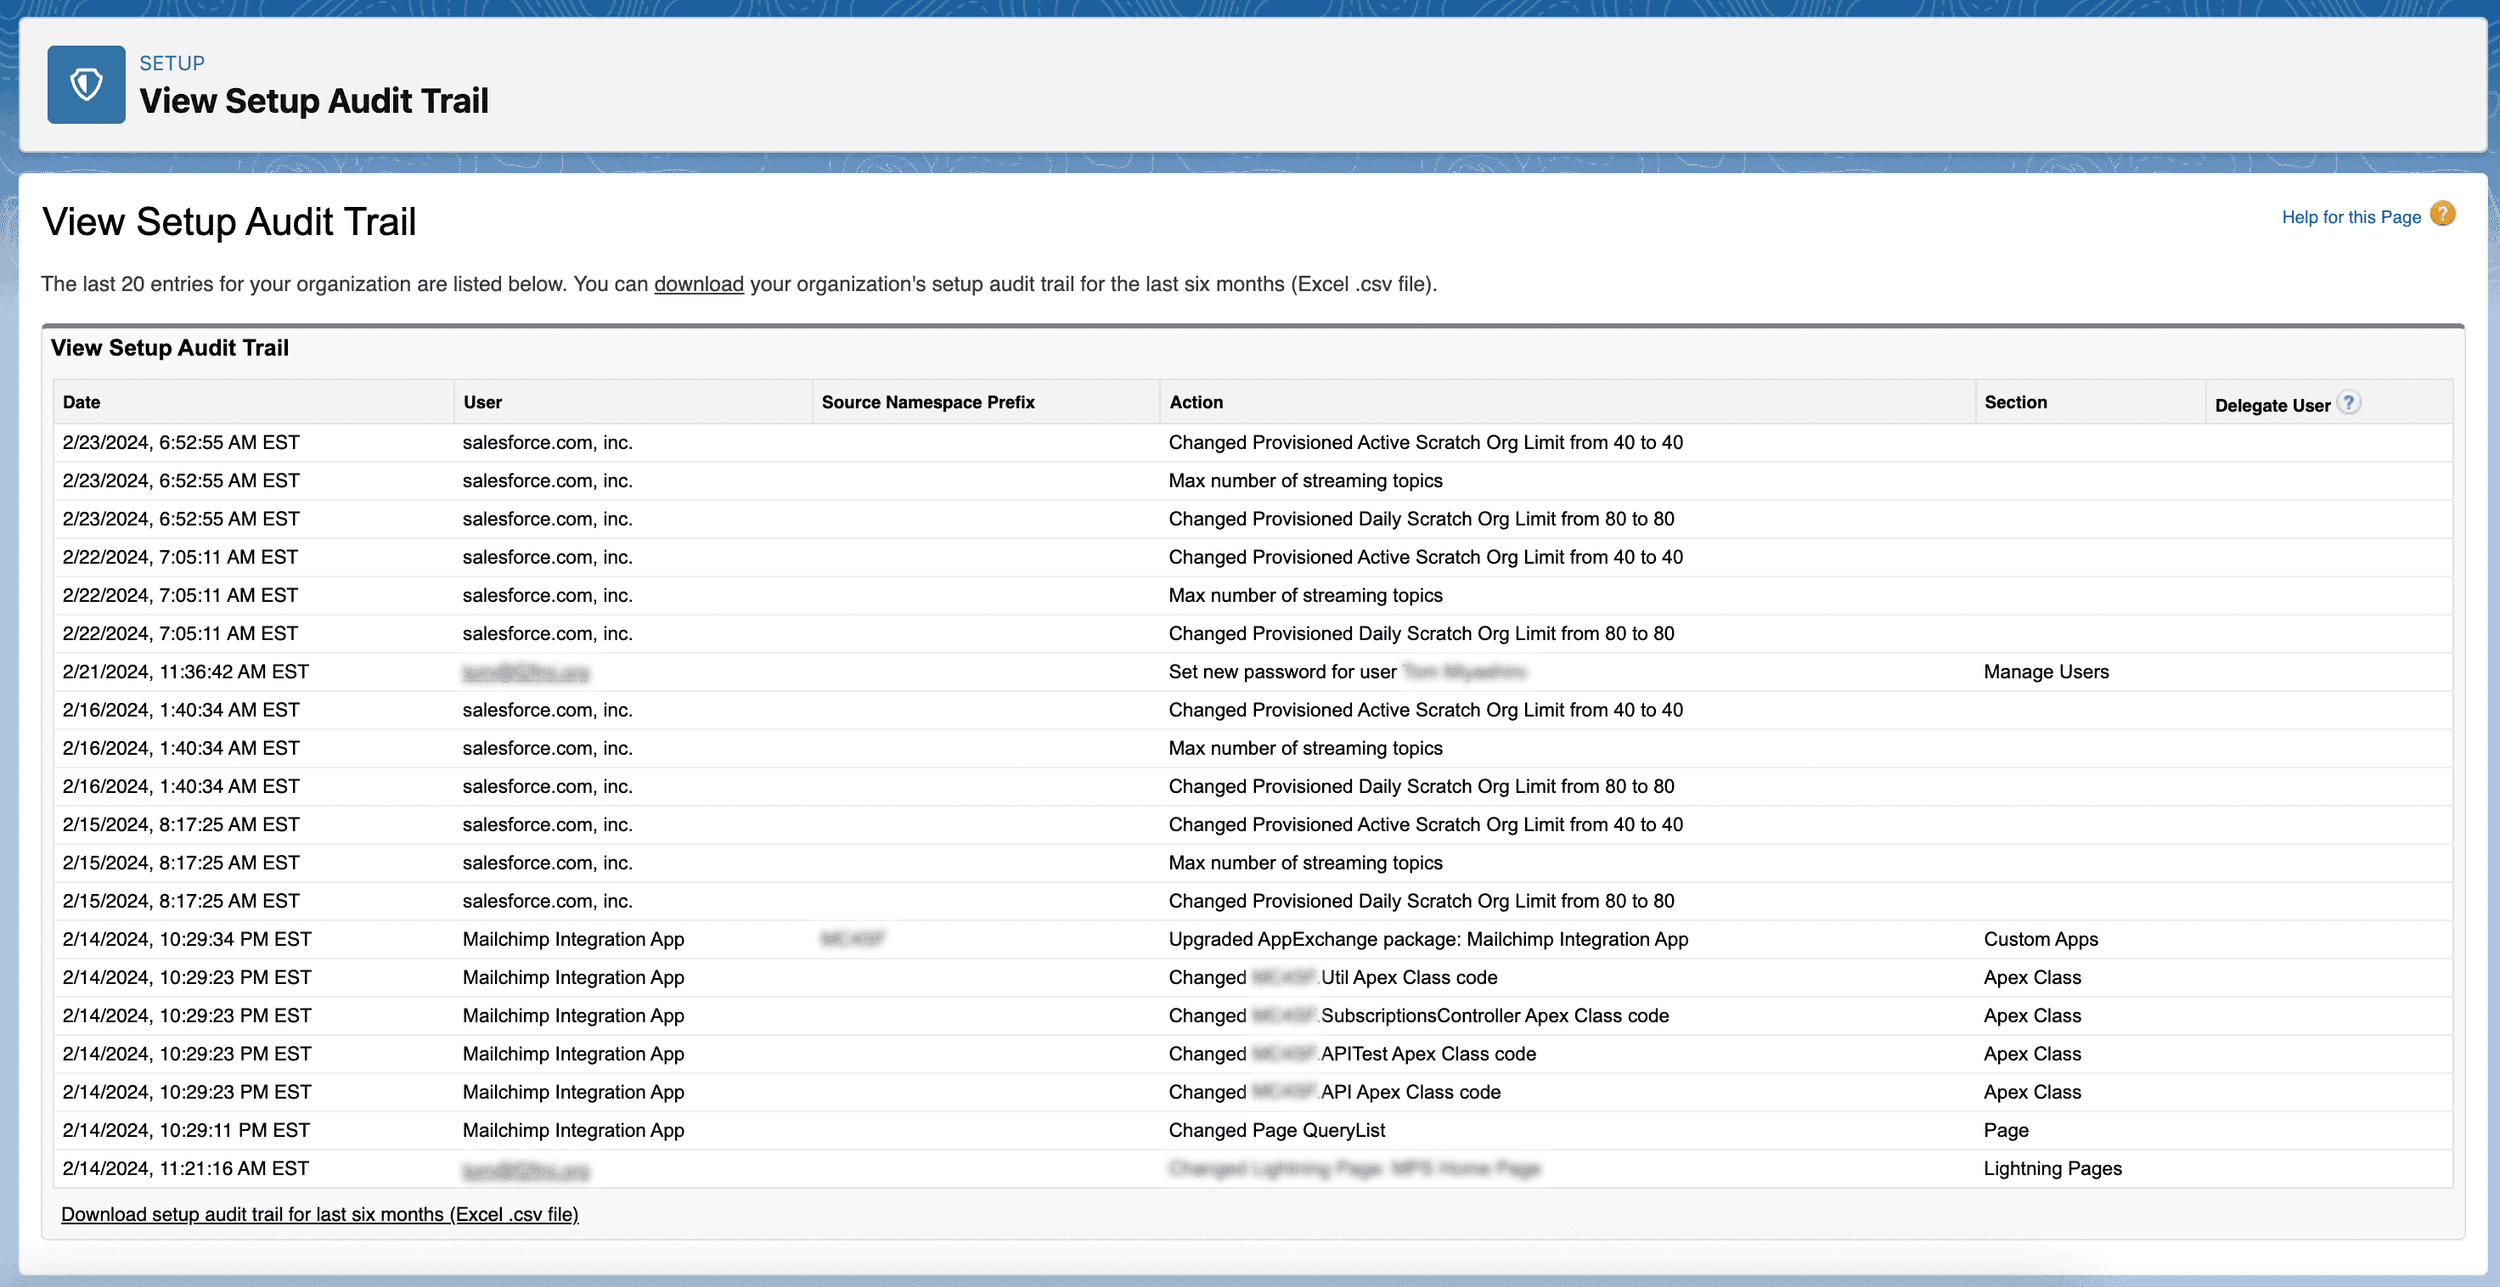
Task: Click the first Apex Class entry
Action: click(2031, 977)
